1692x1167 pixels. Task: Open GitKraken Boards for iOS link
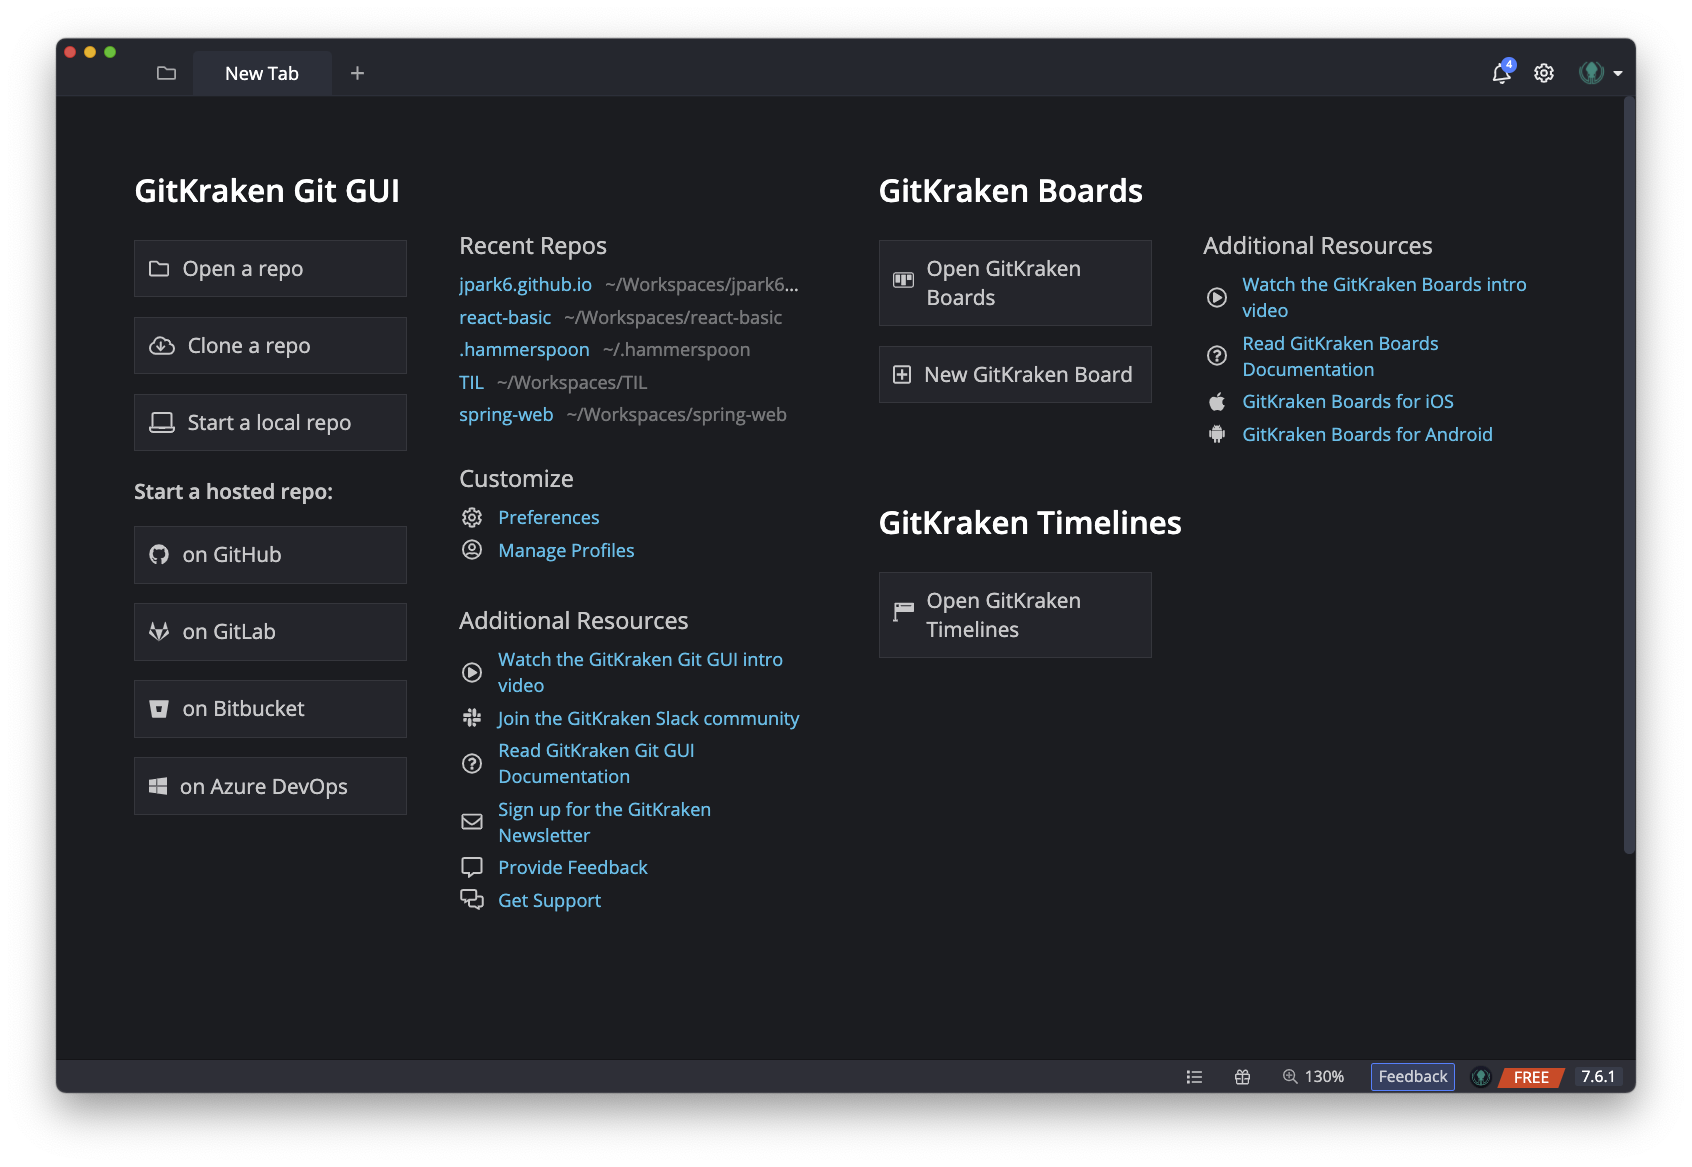[1347, 402]
